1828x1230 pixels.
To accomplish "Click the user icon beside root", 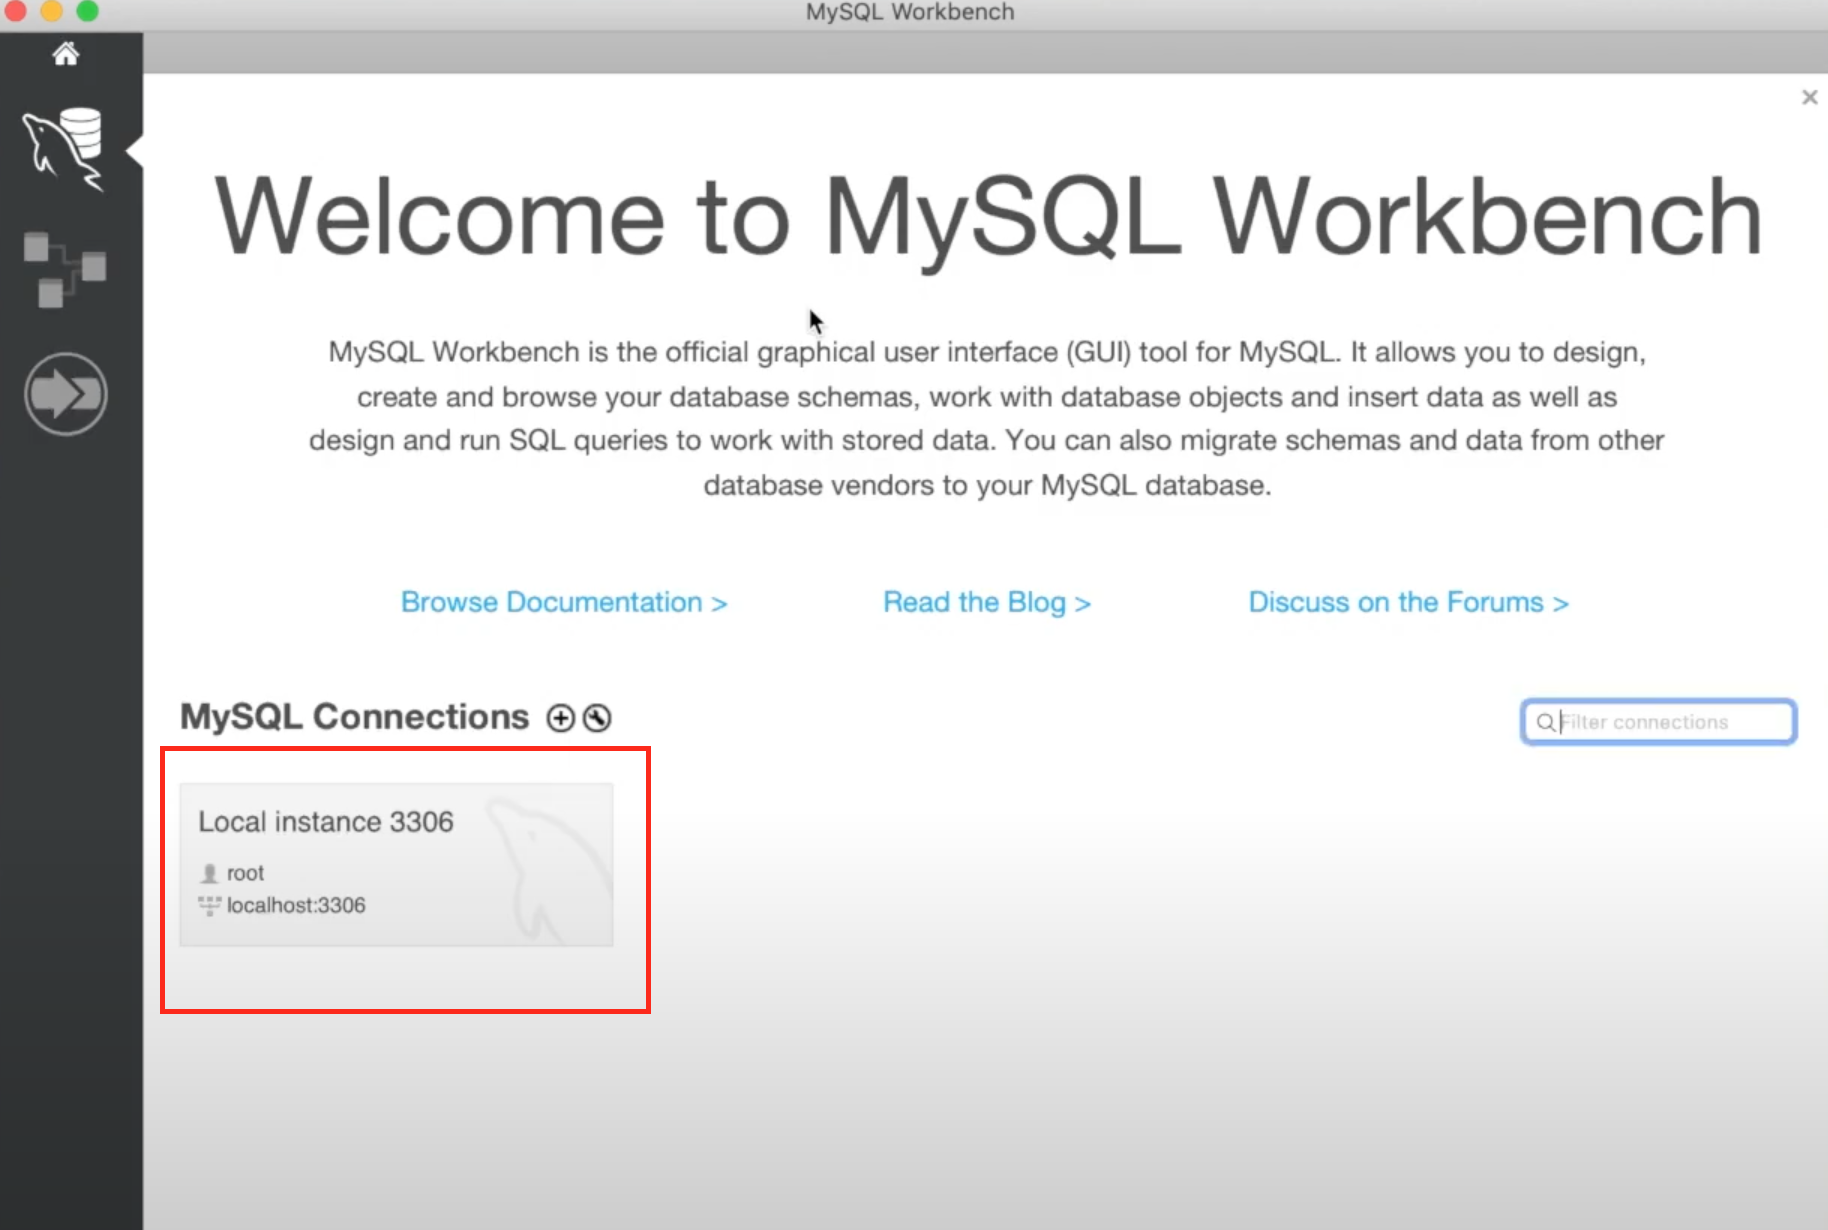I will 209,874.
